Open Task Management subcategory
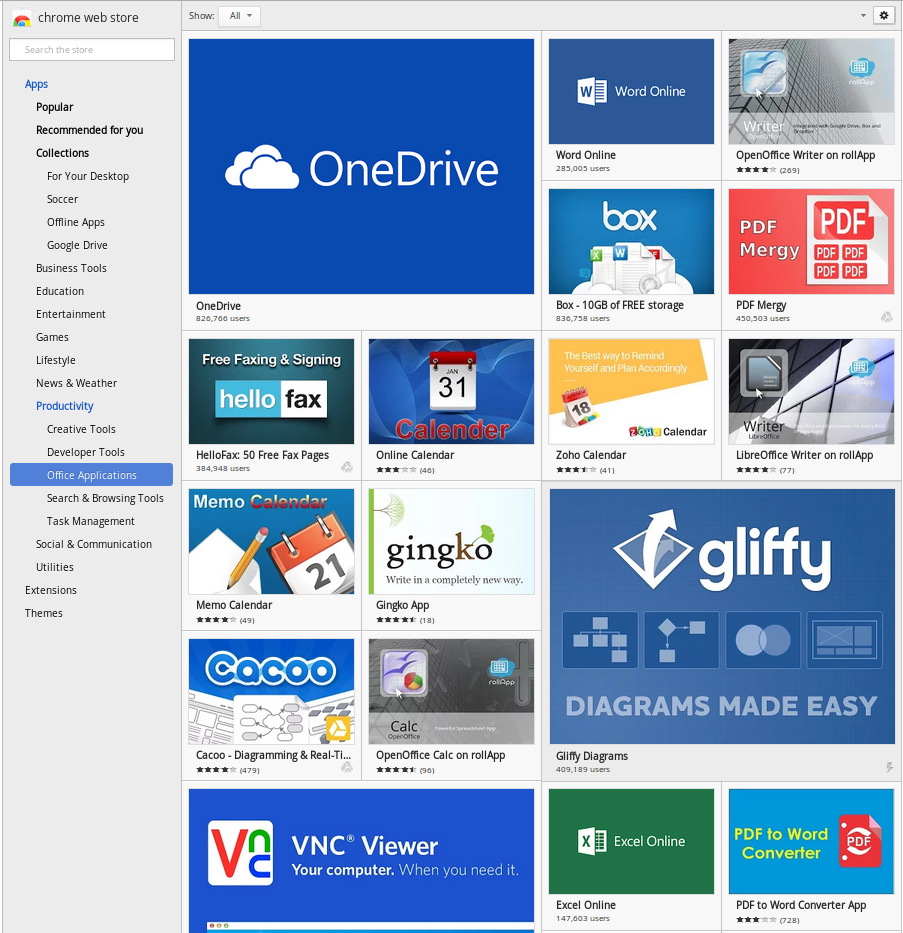This screenshot has width=903, height=933. tap(90, 521)
